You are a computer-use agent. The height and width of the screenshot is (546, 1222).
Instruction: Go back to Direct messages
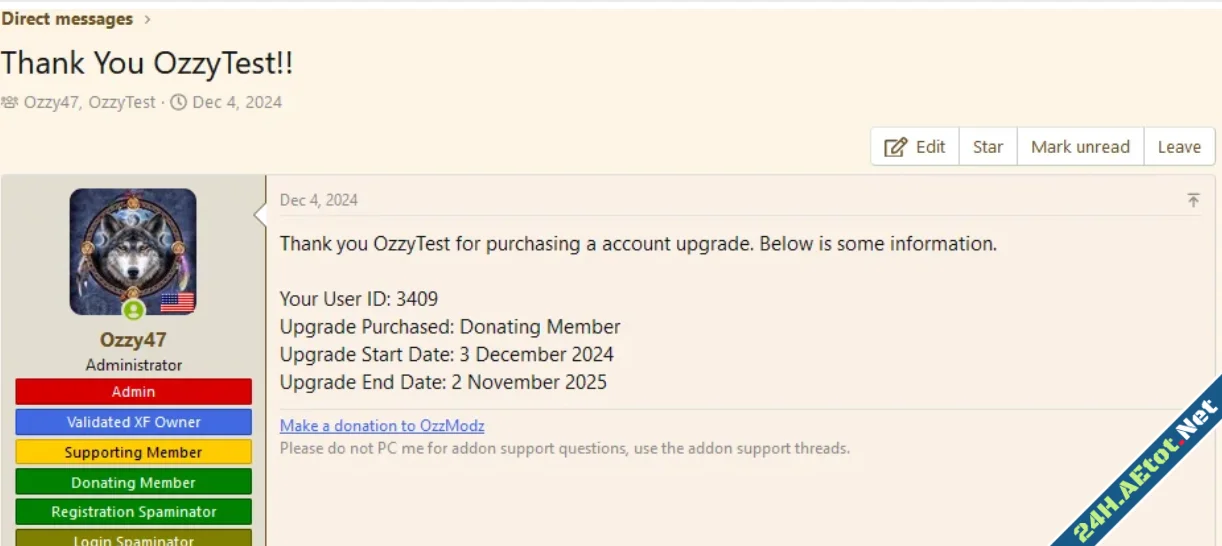tap(67, 19)
